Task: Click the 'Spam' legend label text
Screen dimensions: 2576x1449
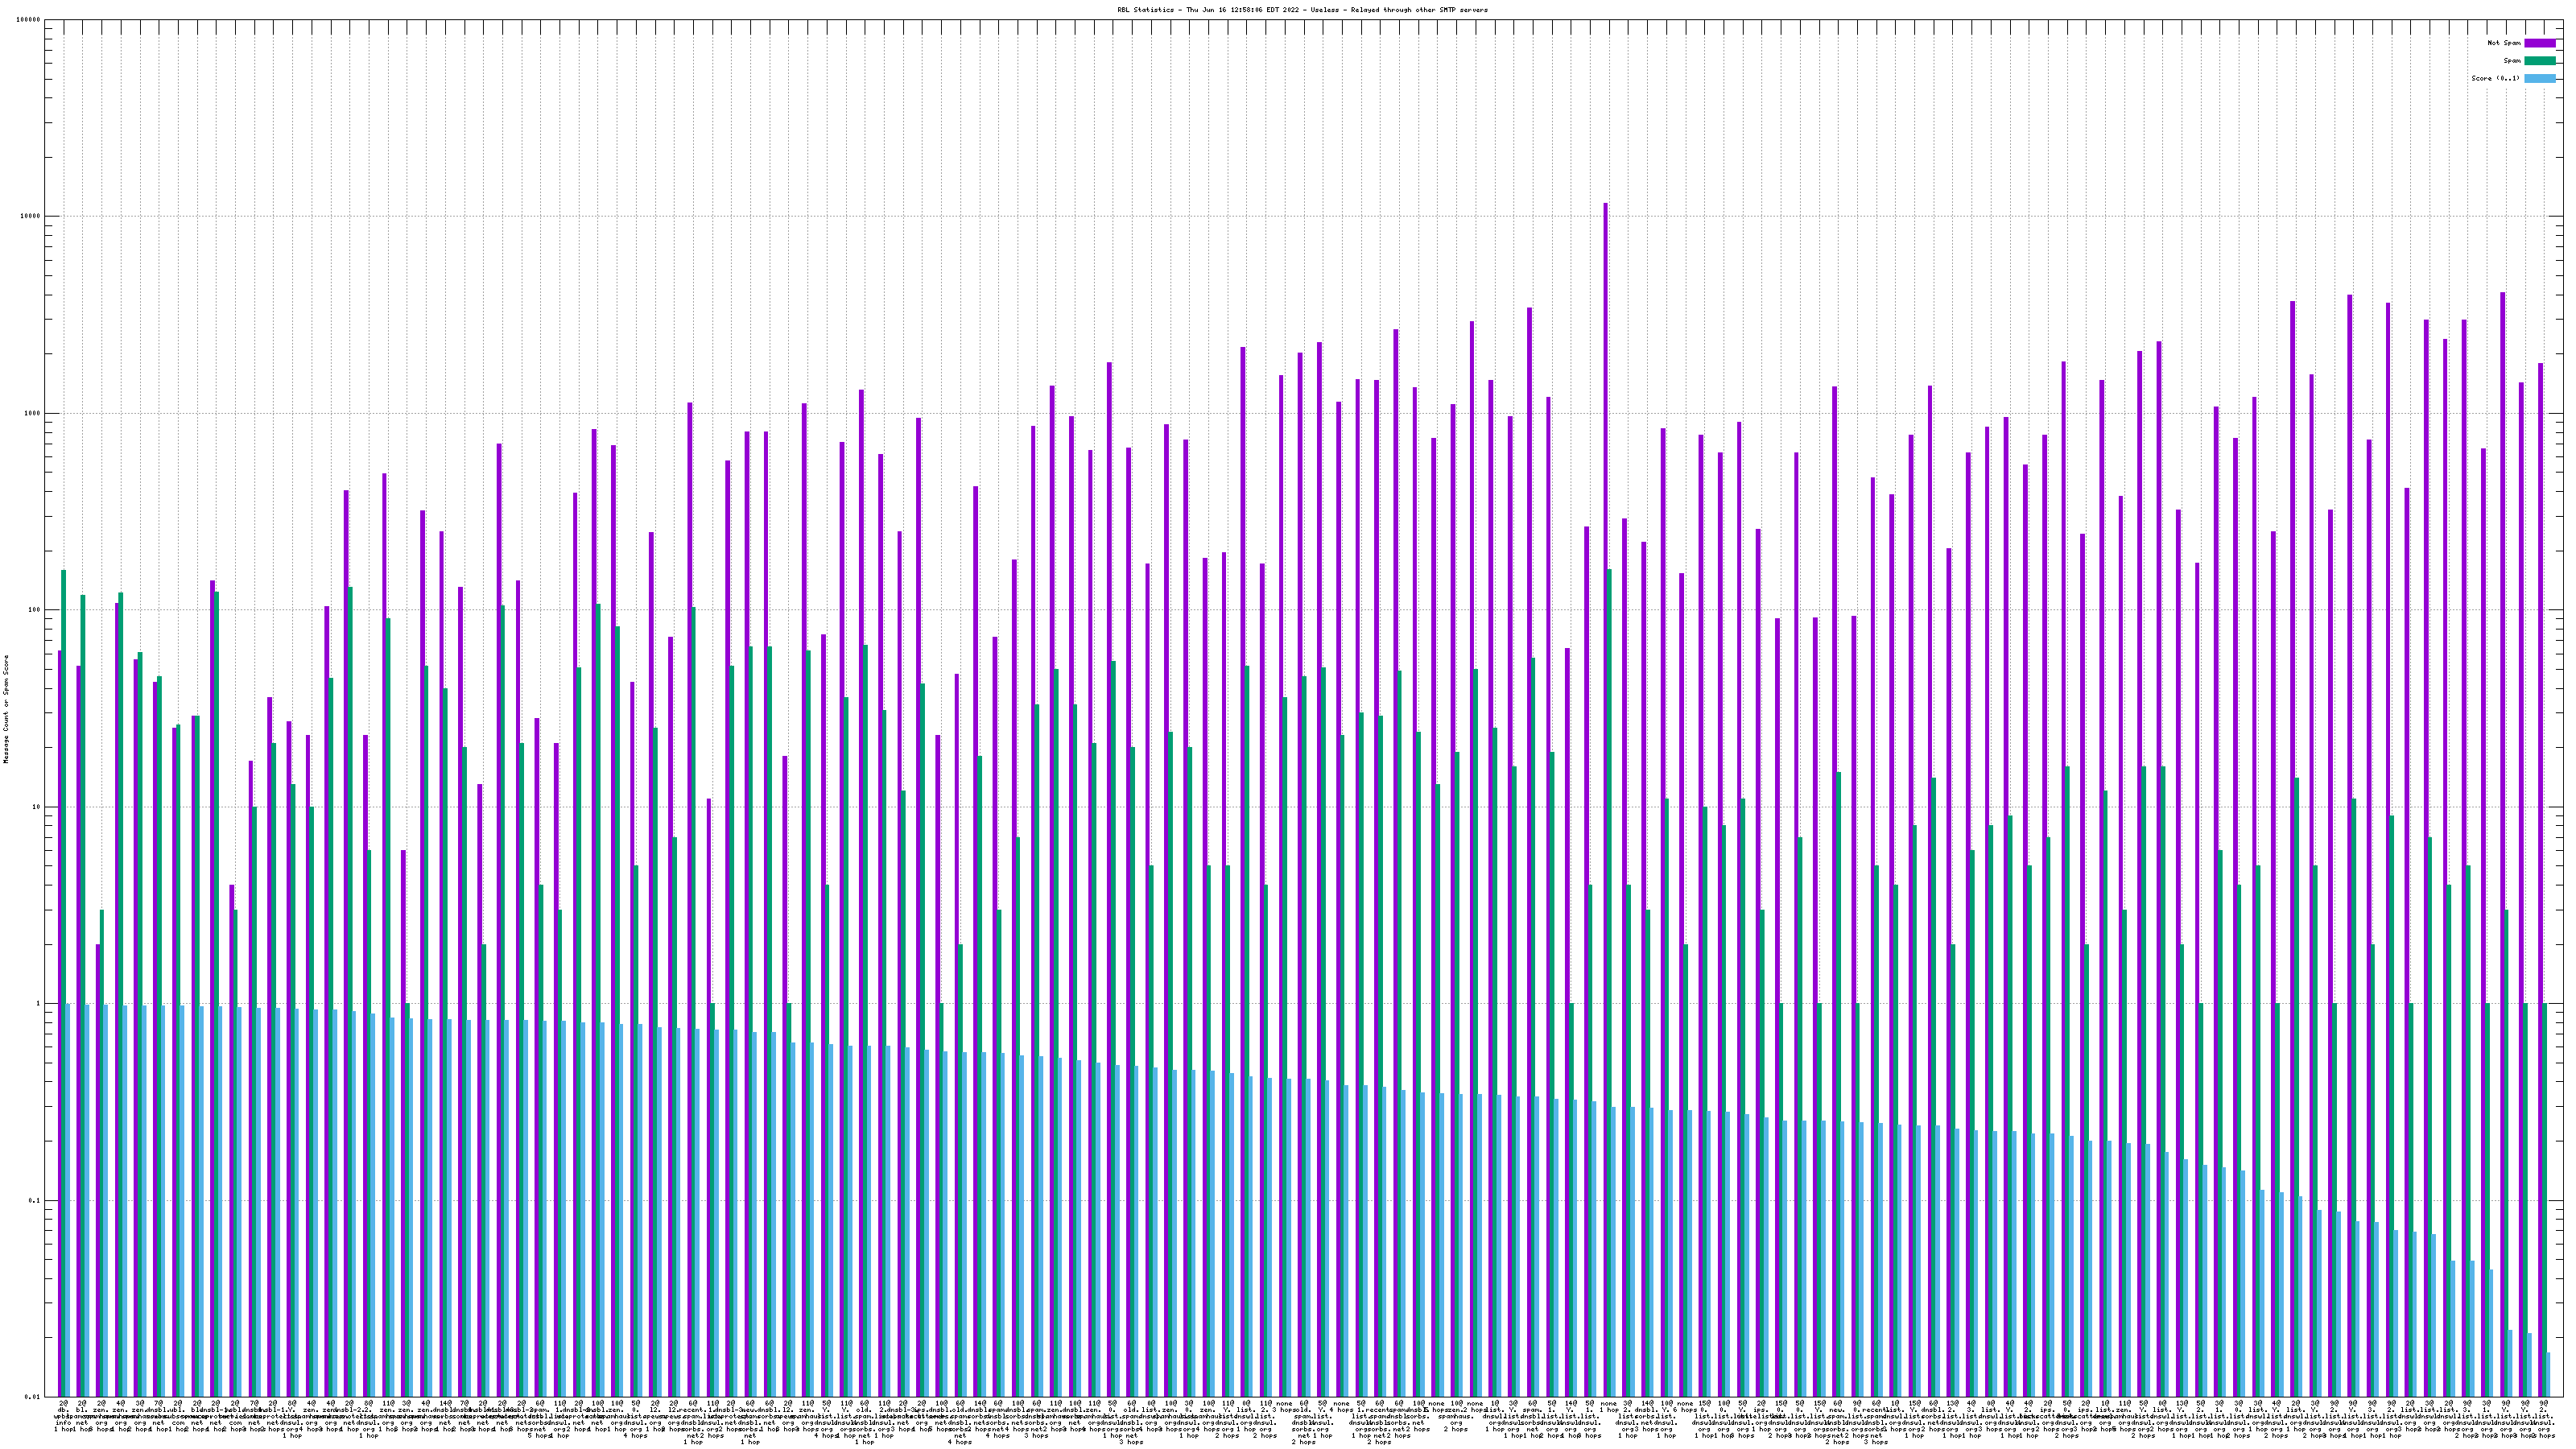Action: pyautogui.click(x=2512, y=61)
